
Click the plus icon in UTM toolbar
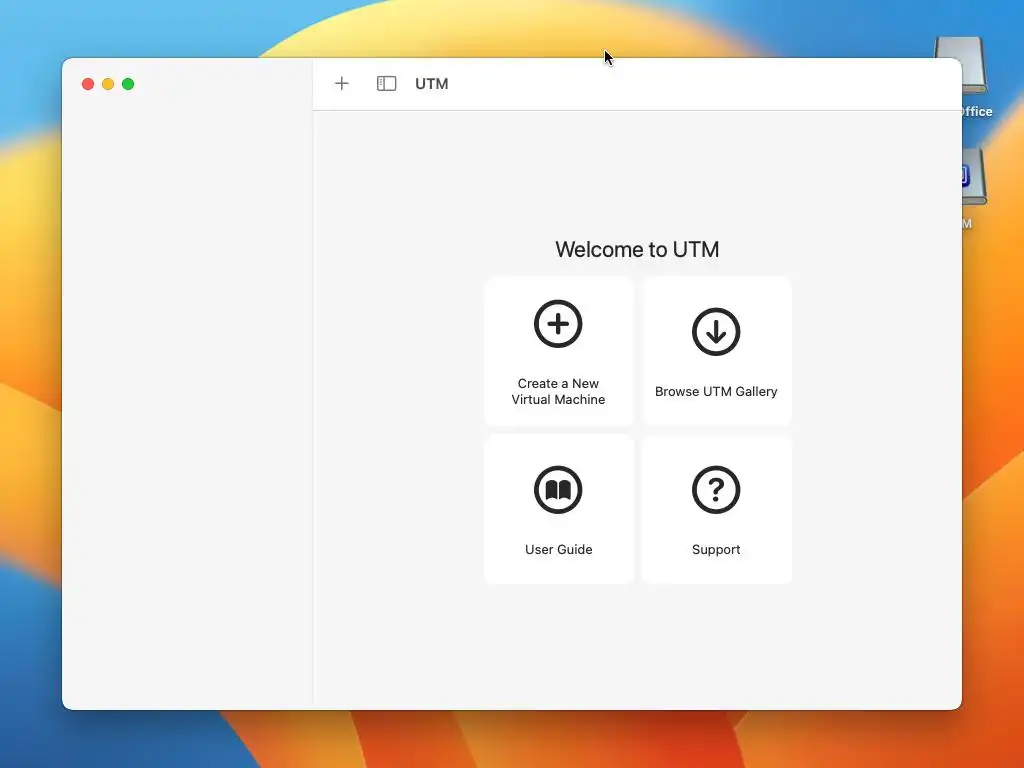click(x=342, y=84)
